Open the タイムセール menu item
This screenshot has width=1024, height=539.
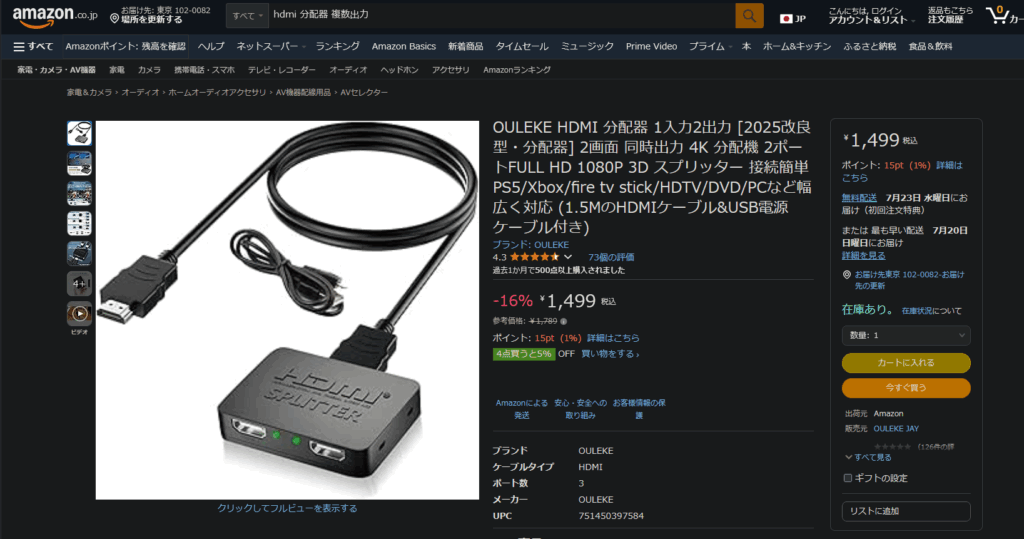tap(522, 46)
